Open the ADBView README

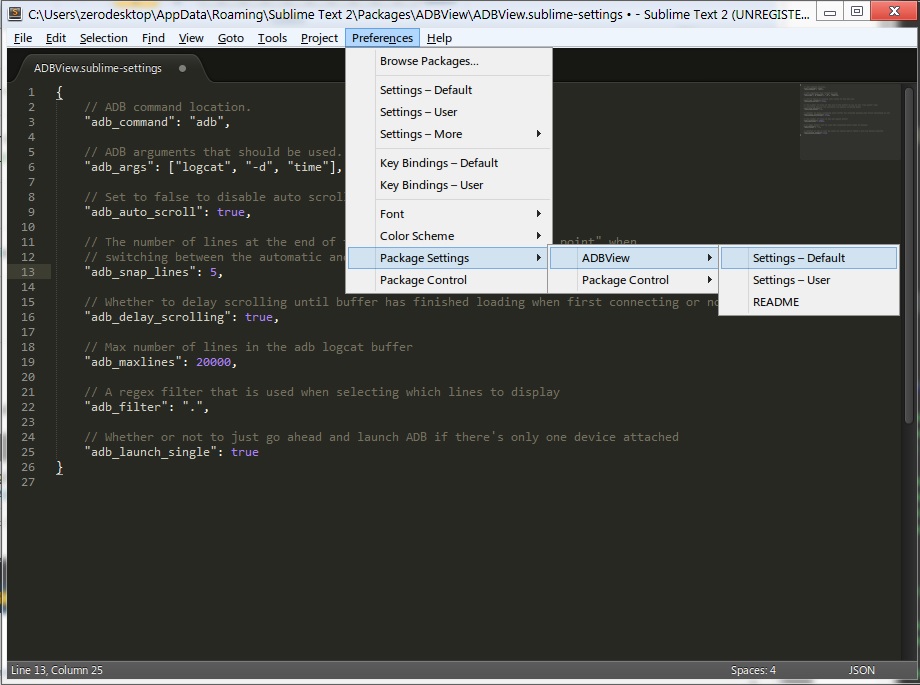coord(809,302)
